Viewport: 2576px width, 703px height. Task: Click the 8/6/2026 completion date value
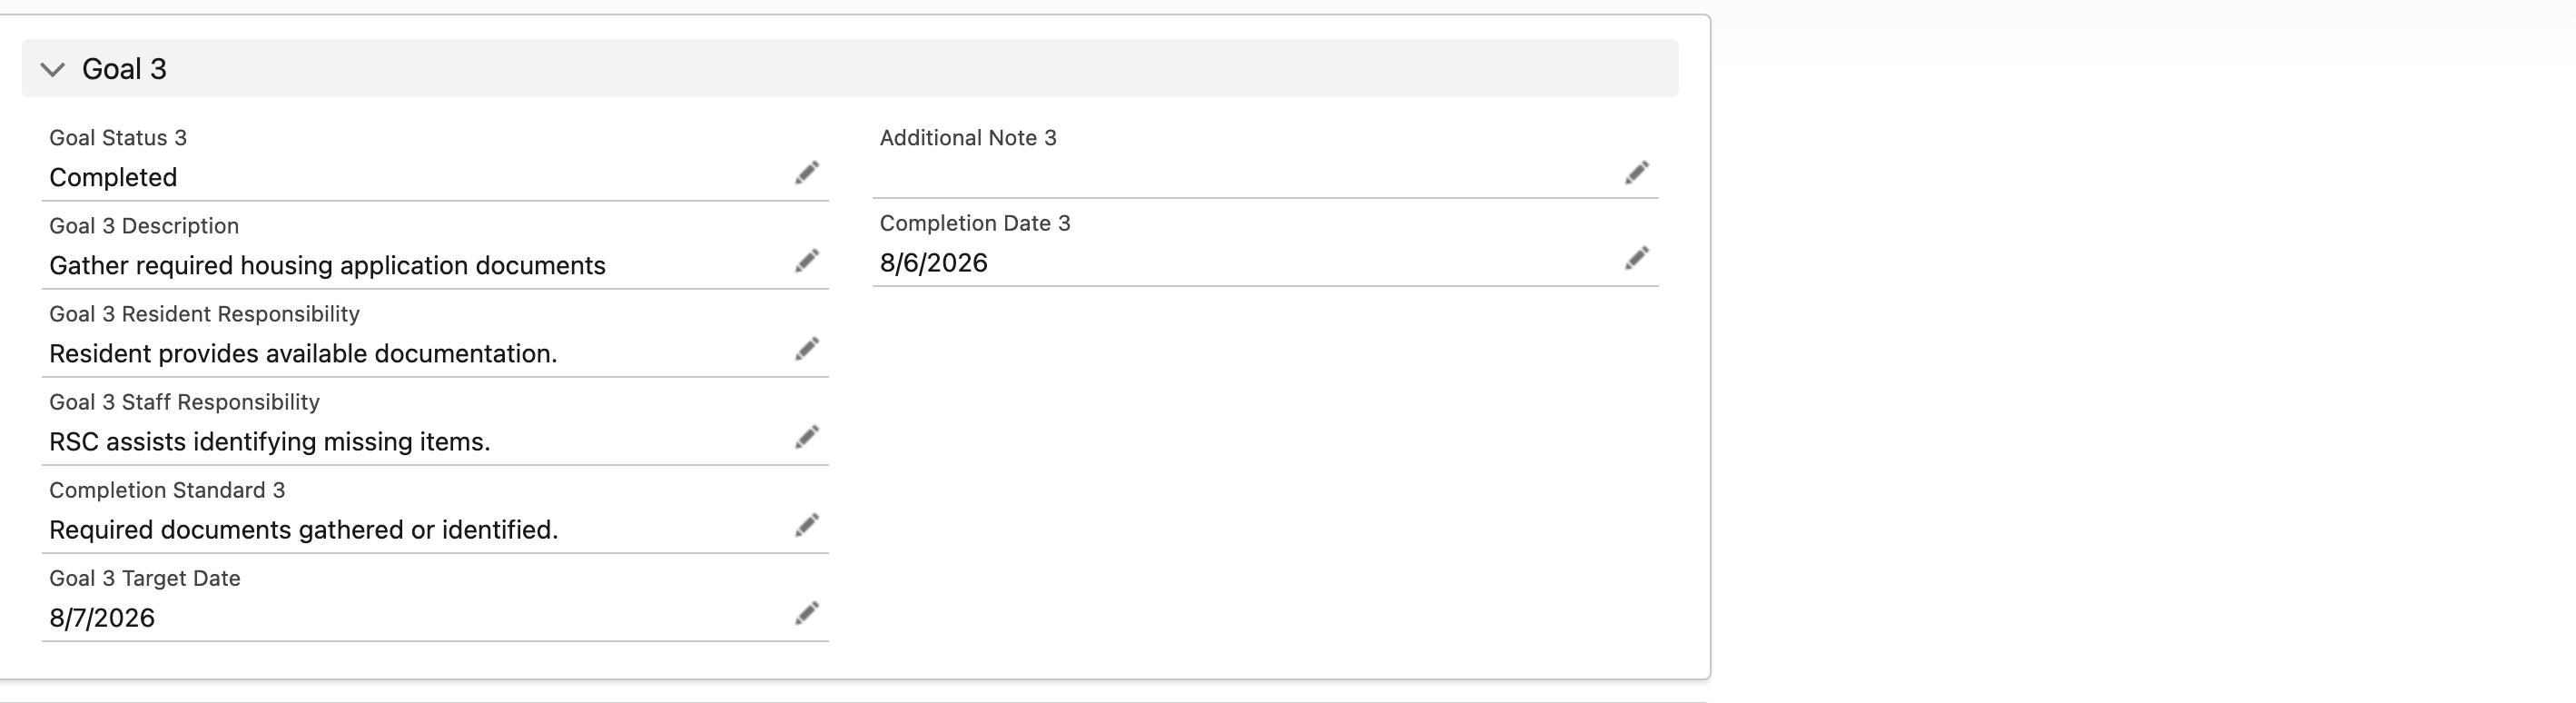click(933, 263)
